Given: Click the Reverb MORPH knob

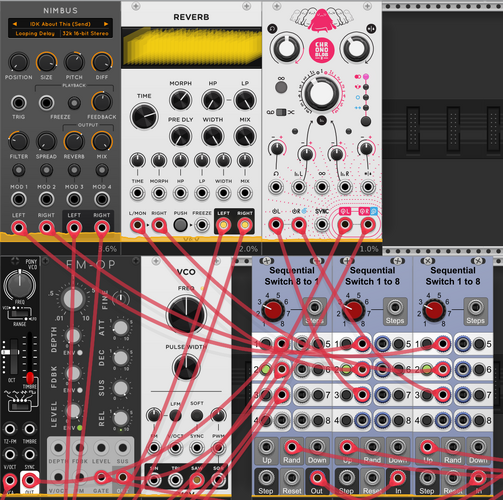Looking at the screenshot, I should tap(180, 100).
